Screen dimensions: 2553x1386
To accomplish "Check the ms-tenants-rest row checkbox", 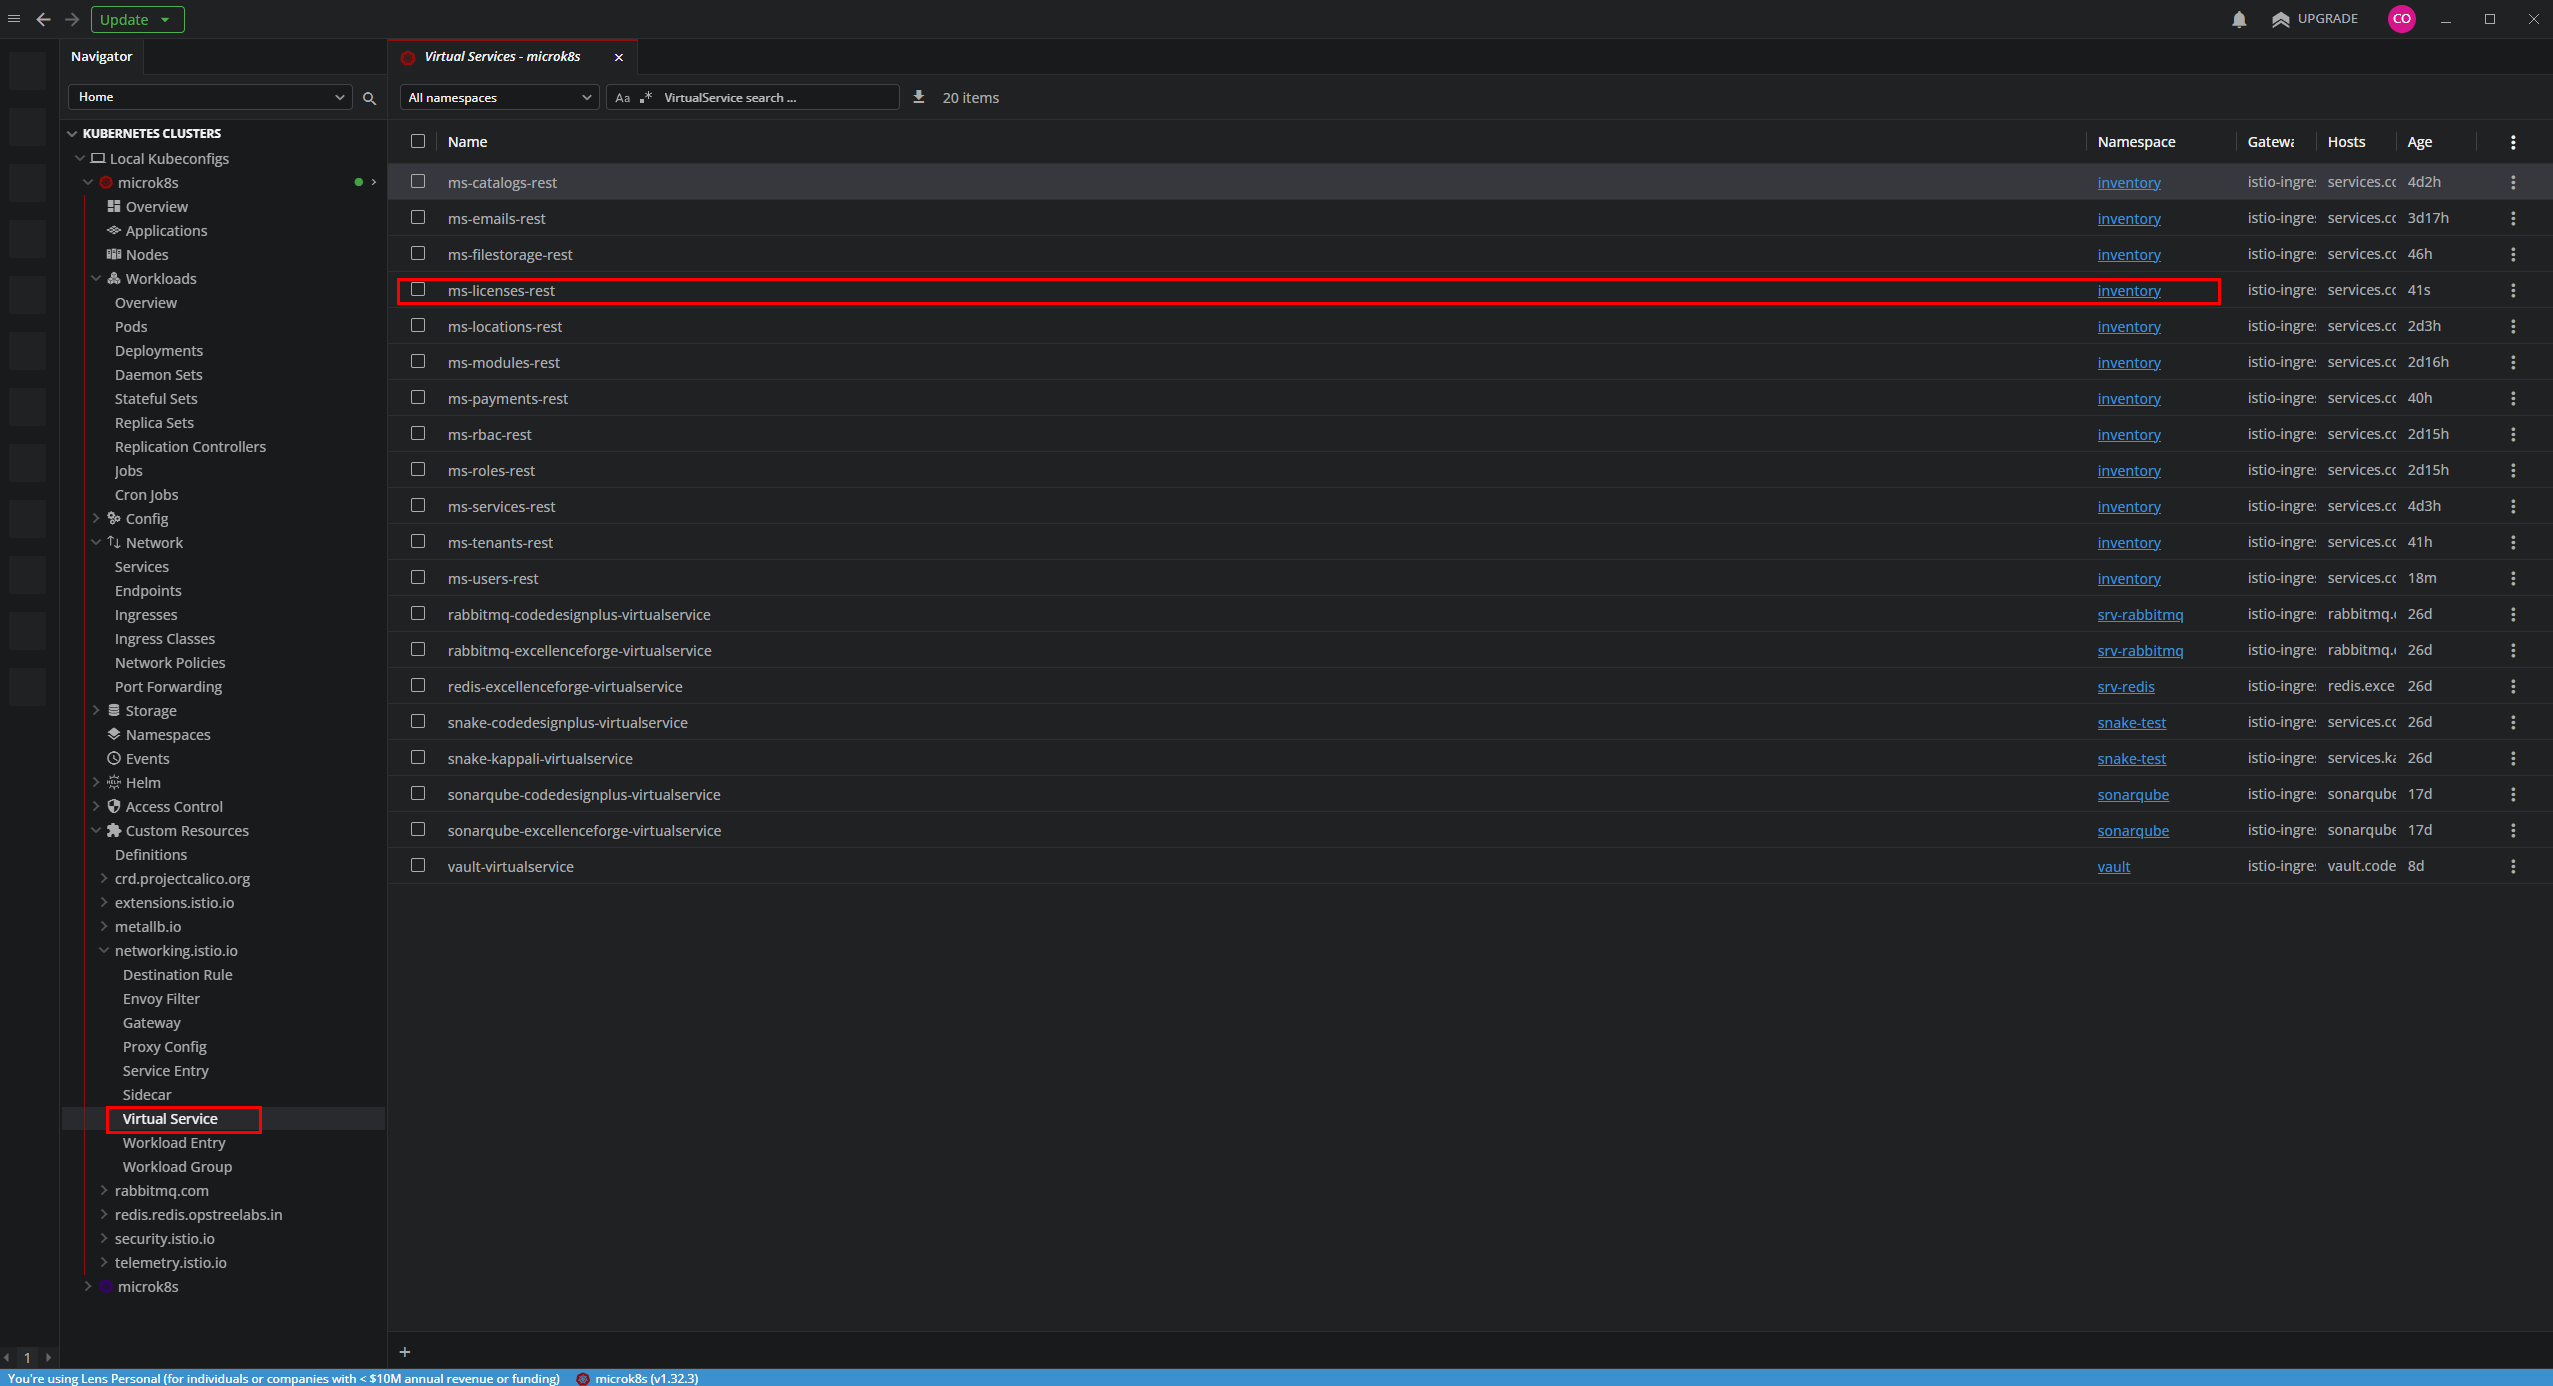I will click(x=418, y=541).
